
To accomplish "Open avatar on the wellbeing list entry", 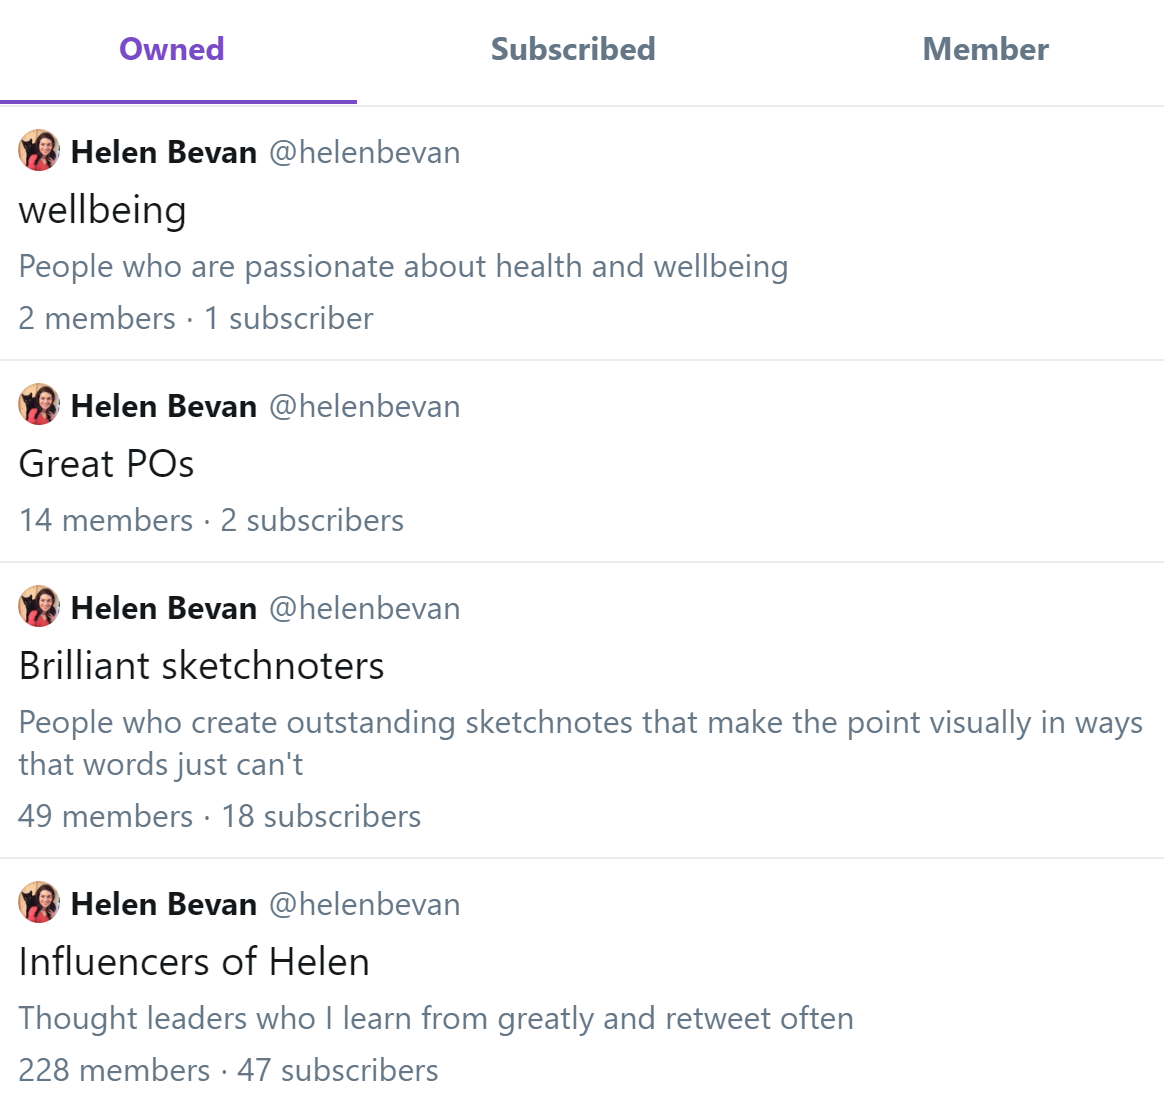I will pyautogui.click(x=39, y=151).
